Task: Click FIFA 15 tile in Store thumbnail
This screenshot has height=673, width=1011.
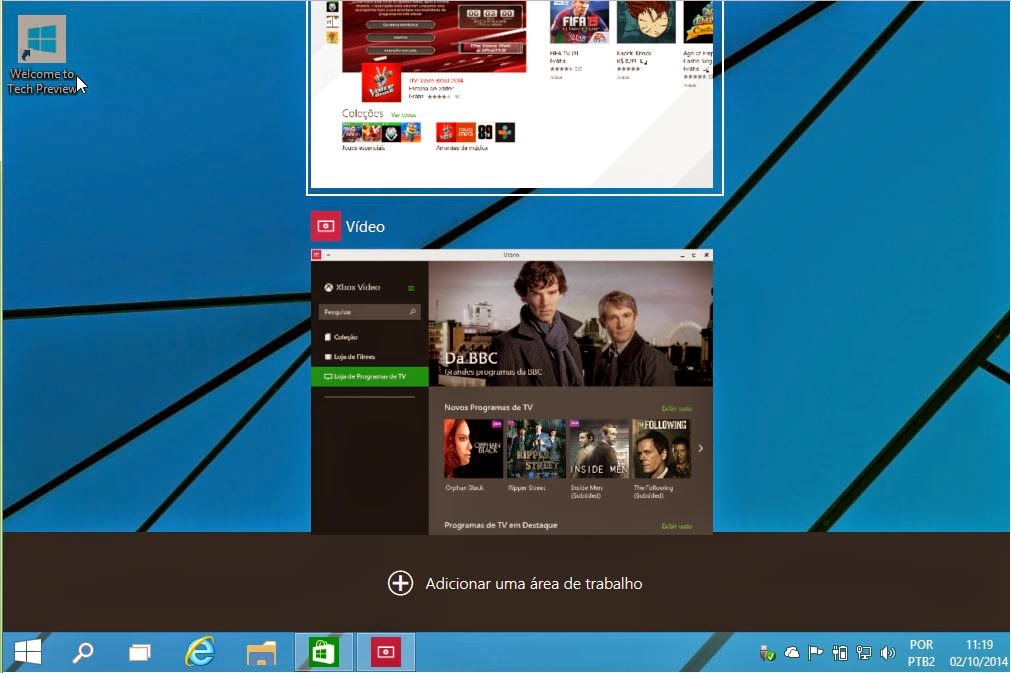Action: 579,22
